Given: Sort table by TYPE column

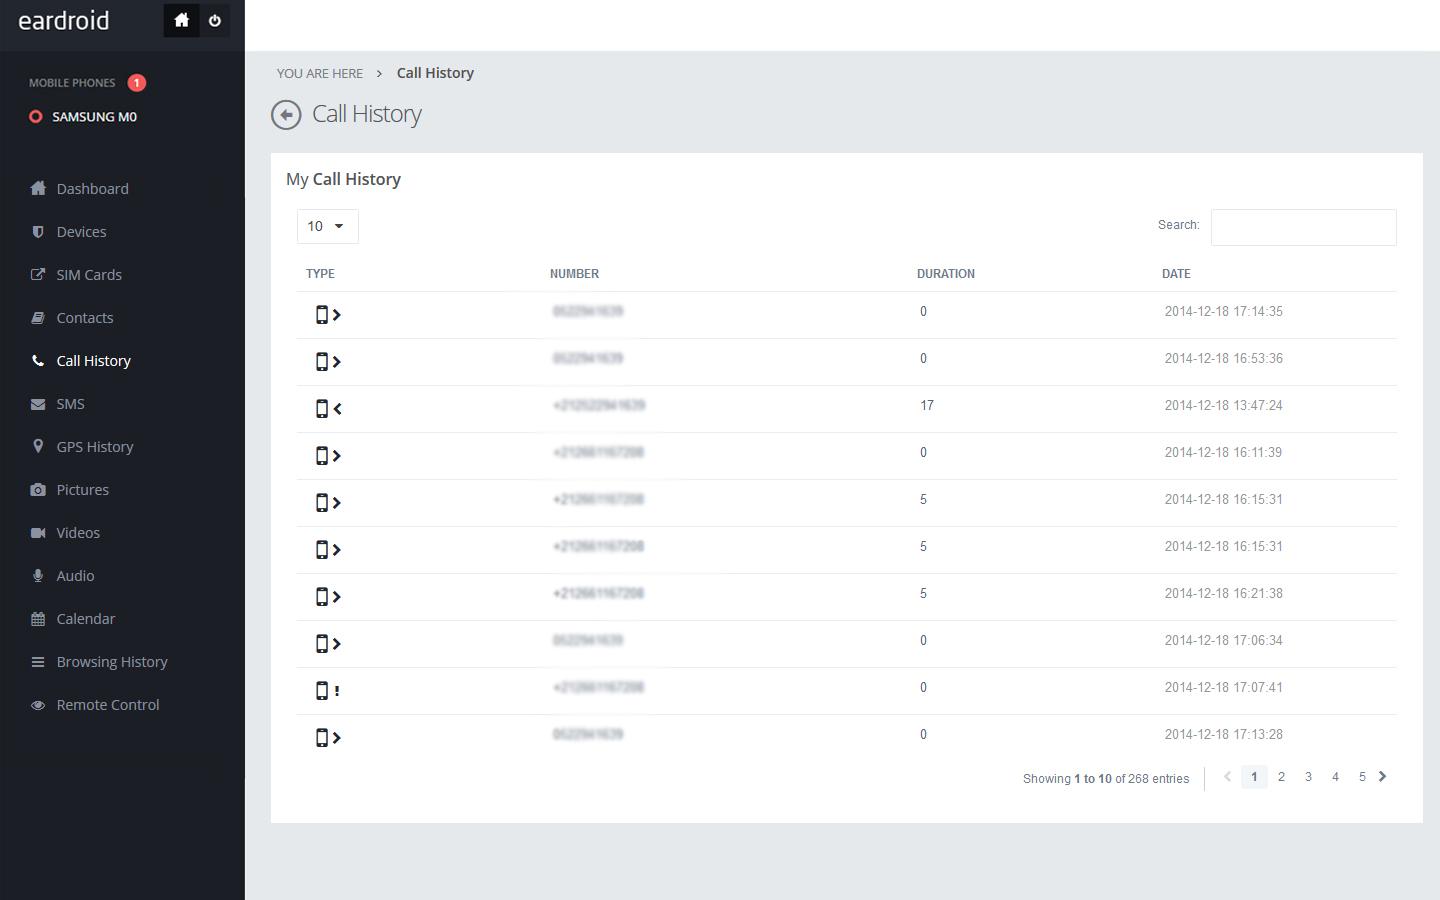Looking at the screenshot, I should tap(320, 274).
